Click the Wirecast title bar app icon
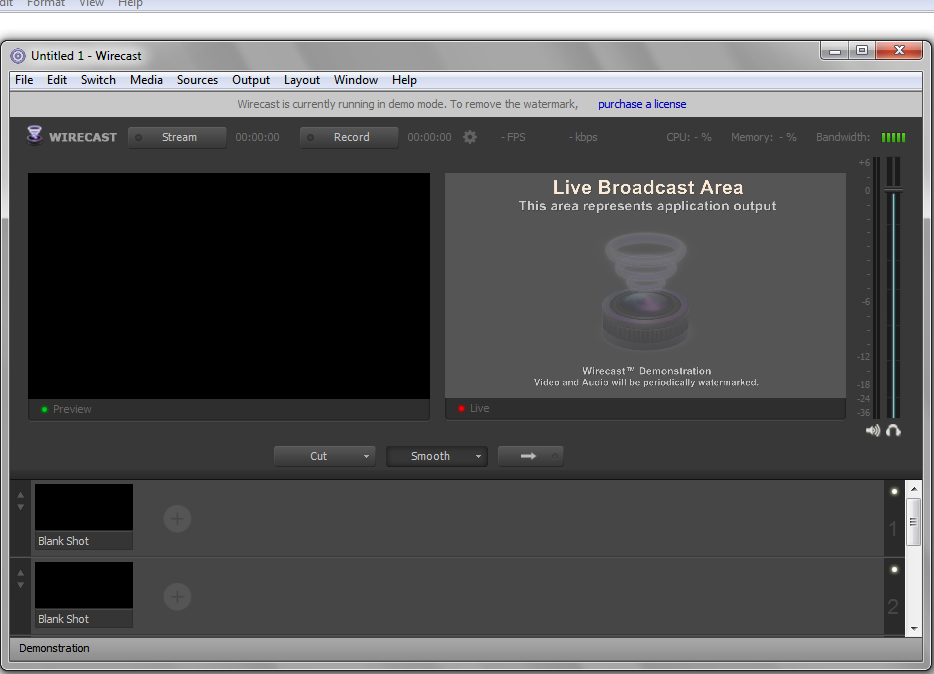Screen dimensions: 934x674 pos(18,56)
